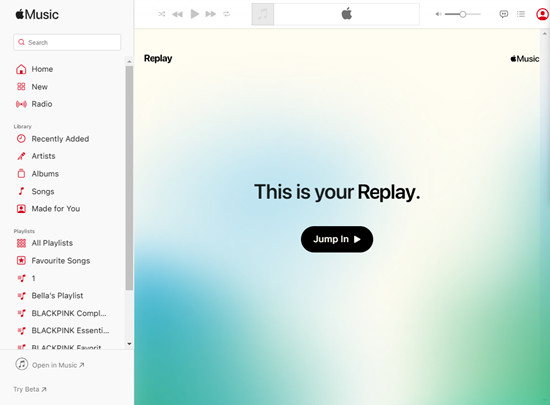Image resolution: width=550 pixels, height=405 pixels.
Task: Open Bella's Playlist
Action: click(x=57, y=296)
